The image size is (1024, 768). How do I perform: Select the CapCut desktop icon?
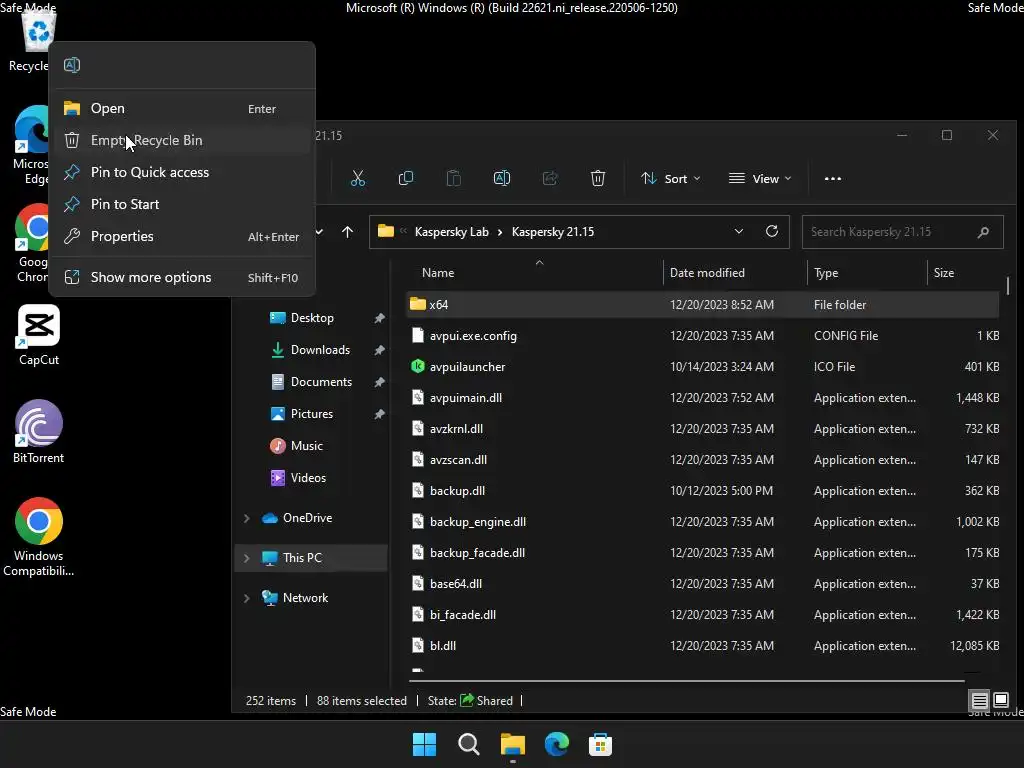pos(39,336)
